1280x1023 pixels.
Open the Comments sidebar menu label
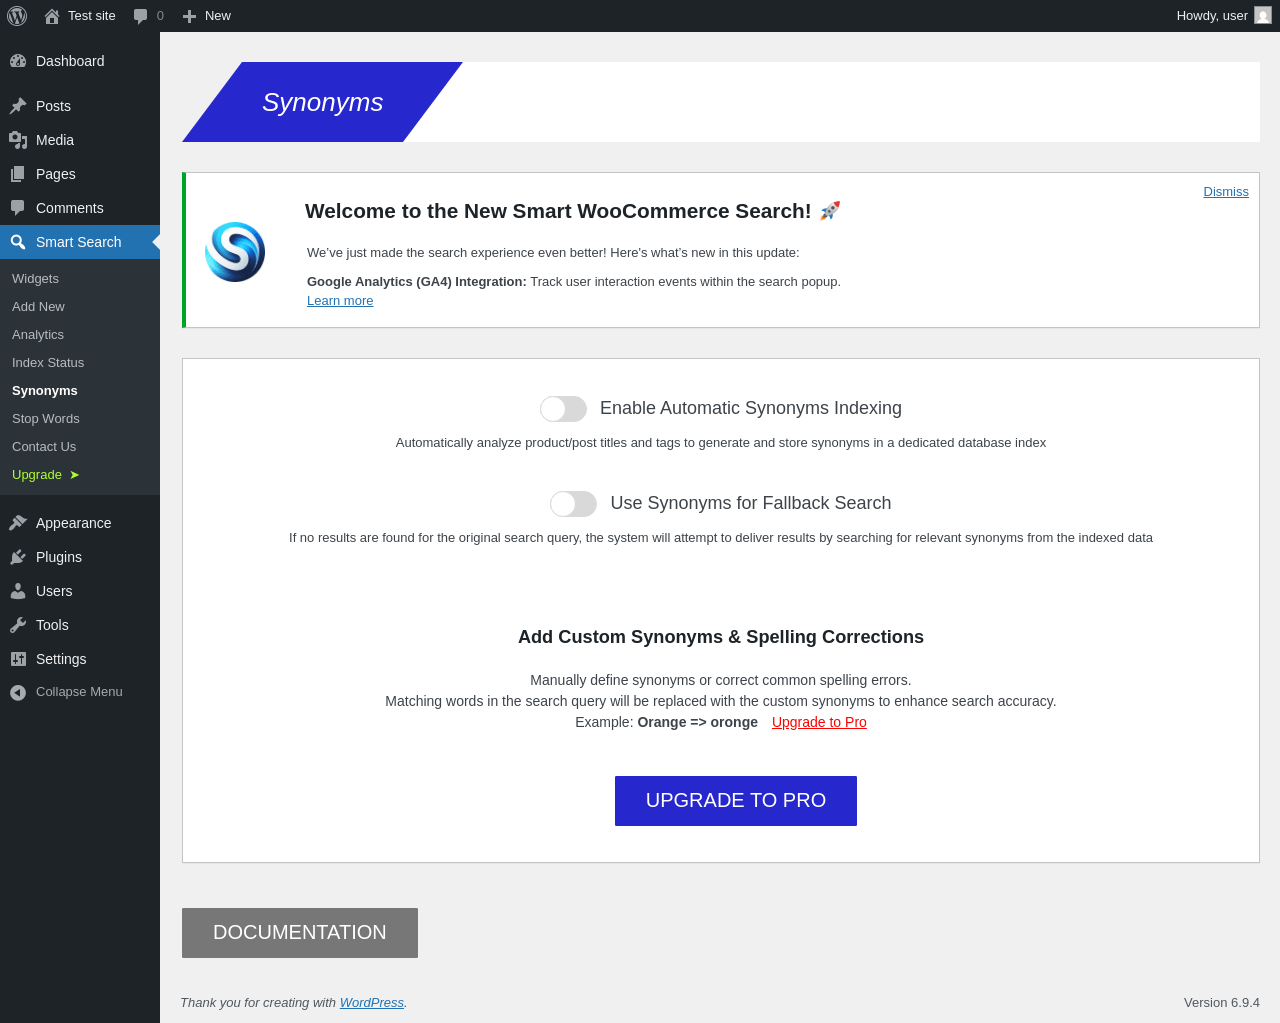coord(70,208)
